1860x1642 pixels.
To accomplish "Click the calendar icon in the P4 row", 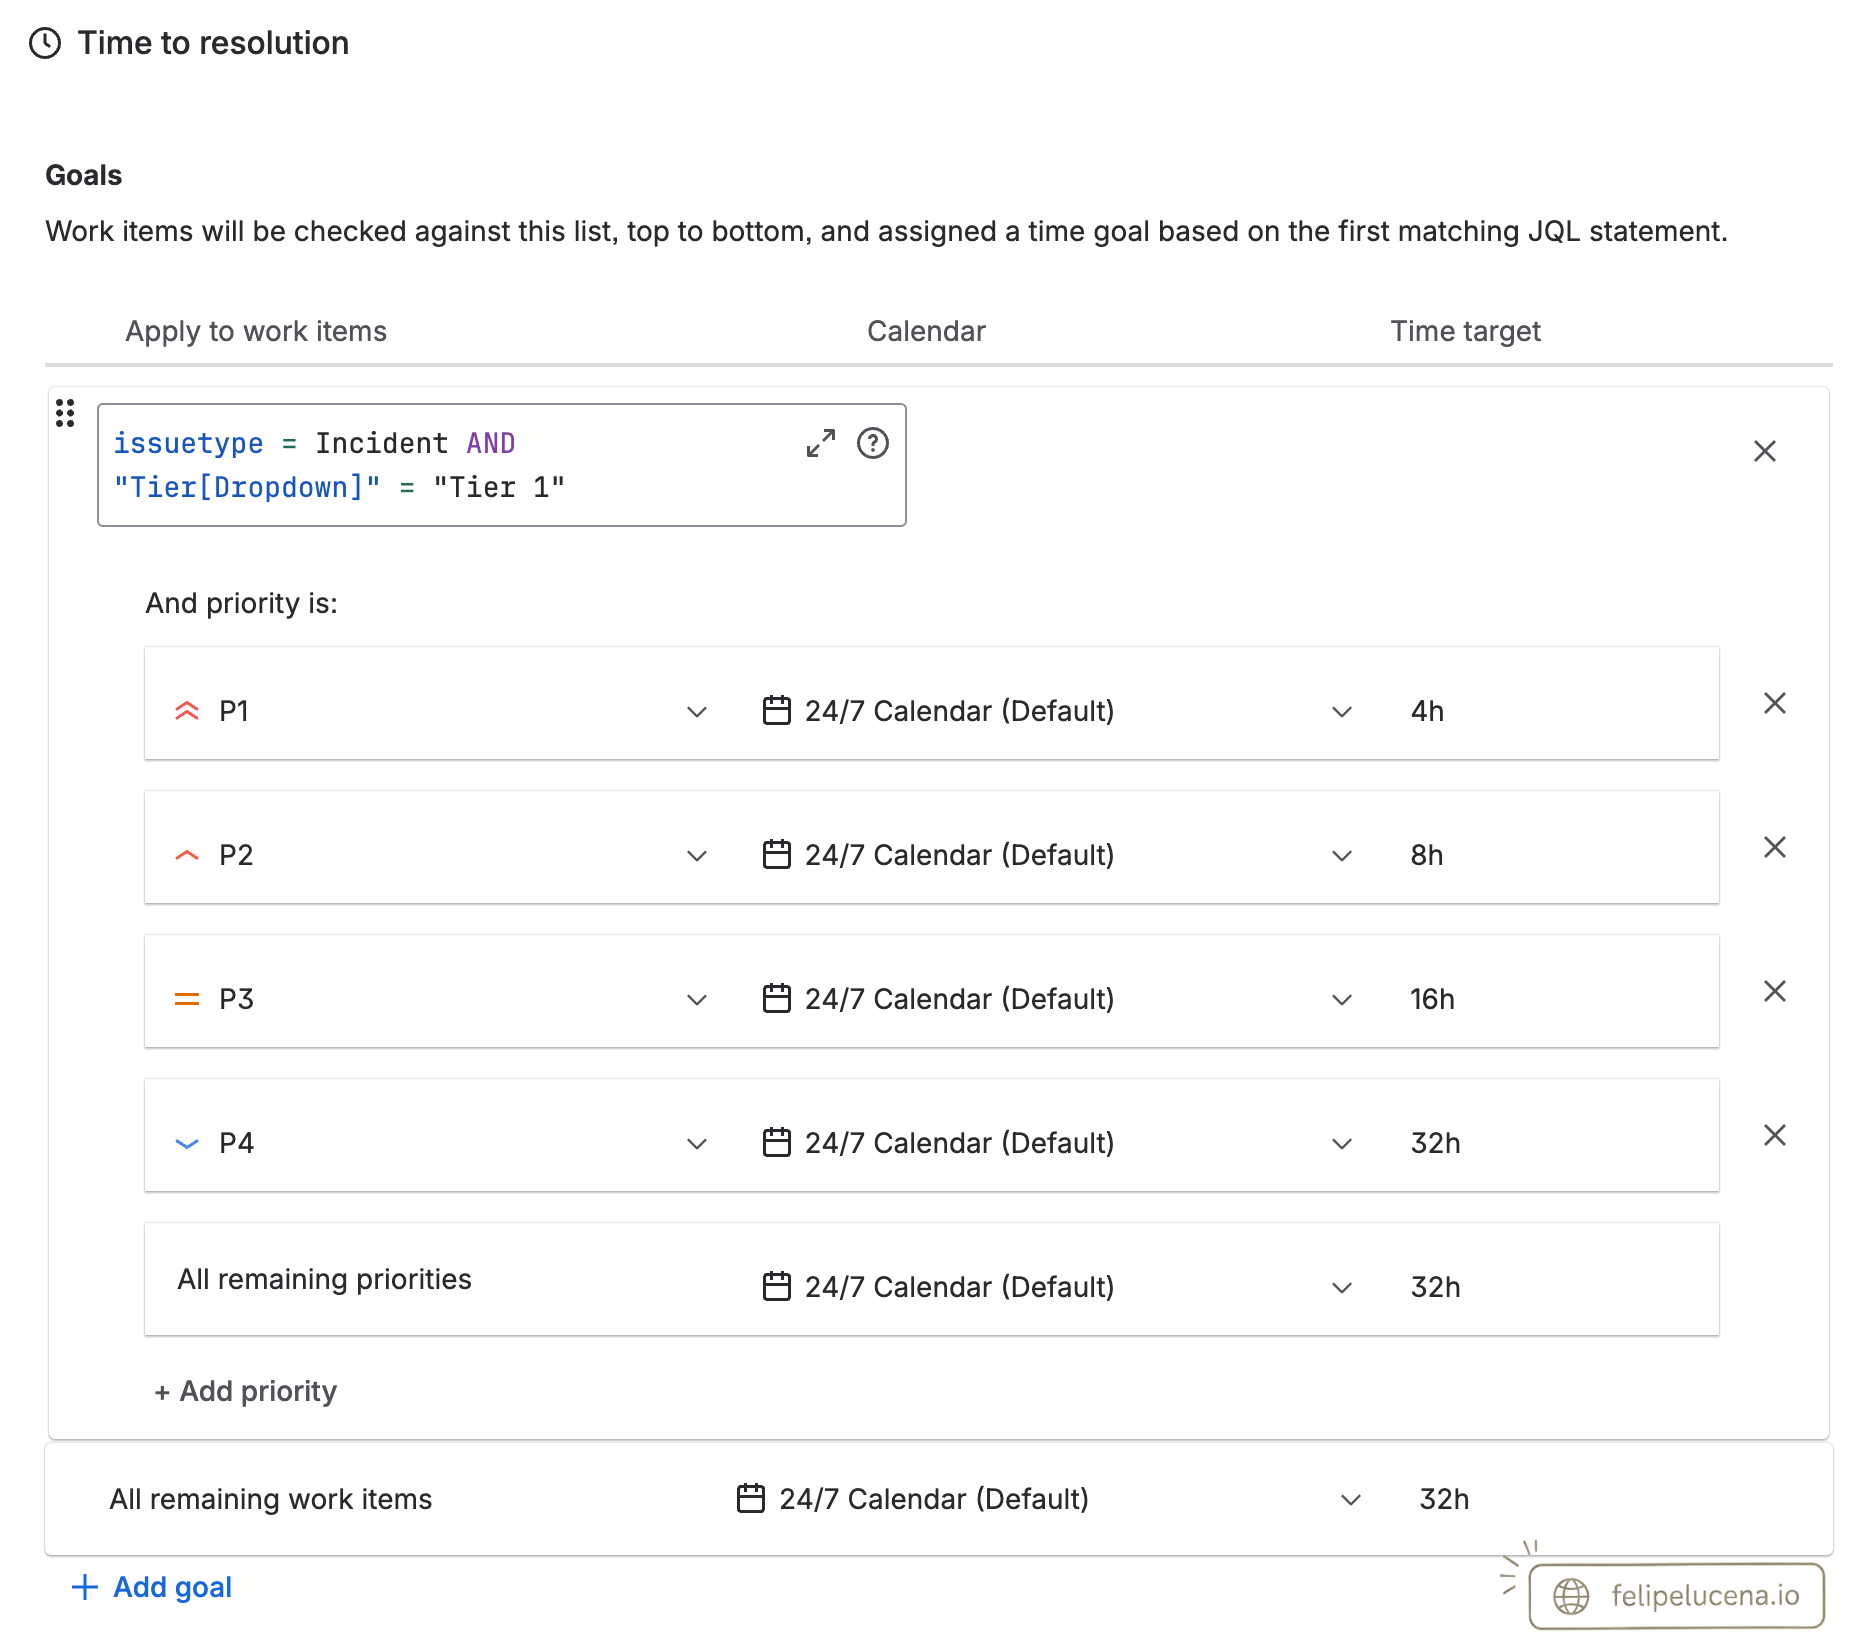I will 777,1142.
